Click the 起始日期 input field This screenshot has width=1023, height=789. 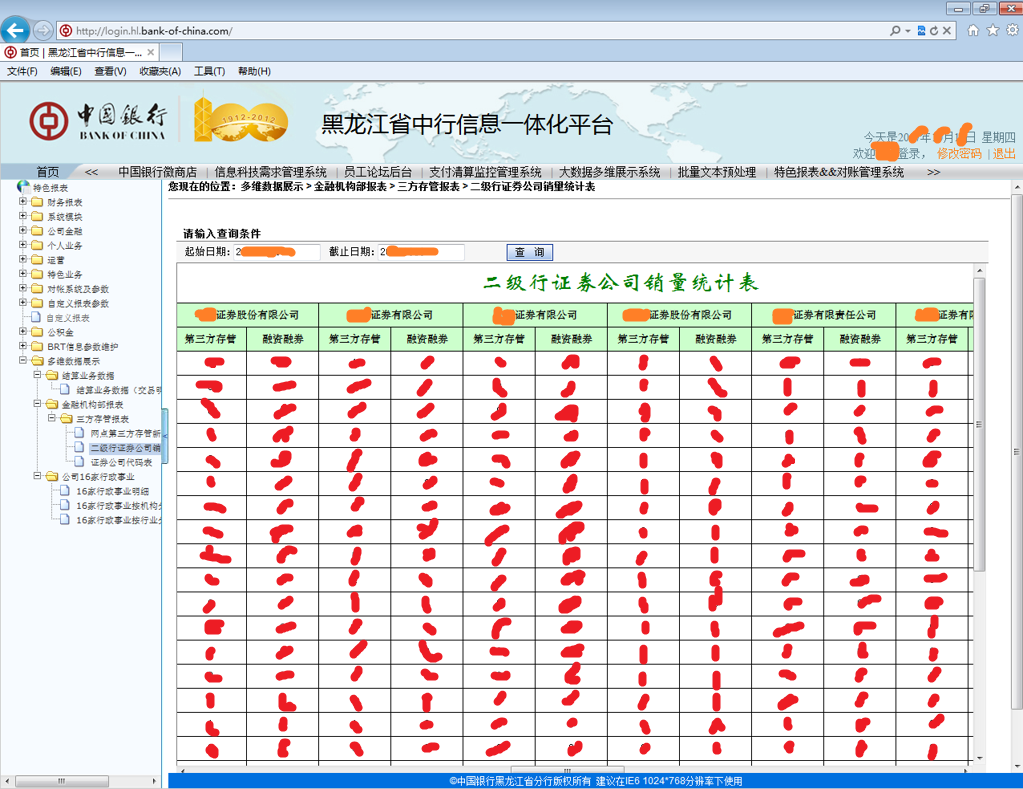pos(277,252)
